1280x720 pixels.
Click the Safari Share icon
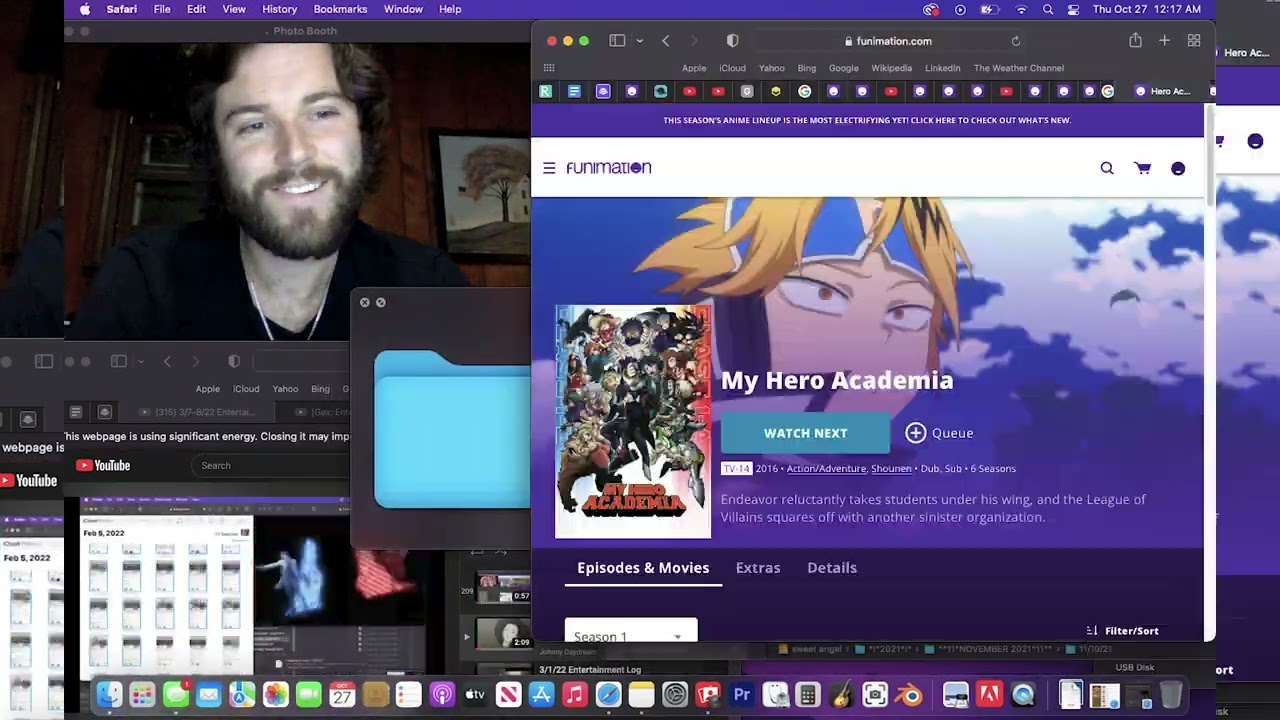coord(1135,41)
